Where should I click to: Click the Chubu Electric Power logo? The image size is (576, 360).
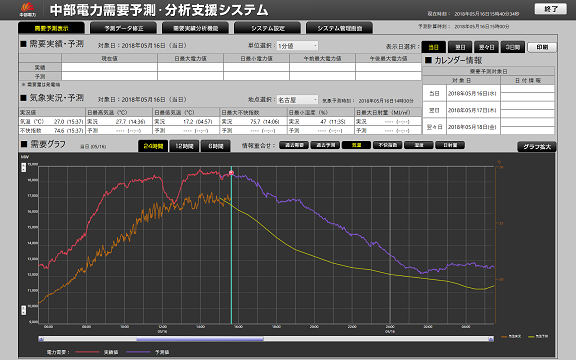tap(28, 10)
